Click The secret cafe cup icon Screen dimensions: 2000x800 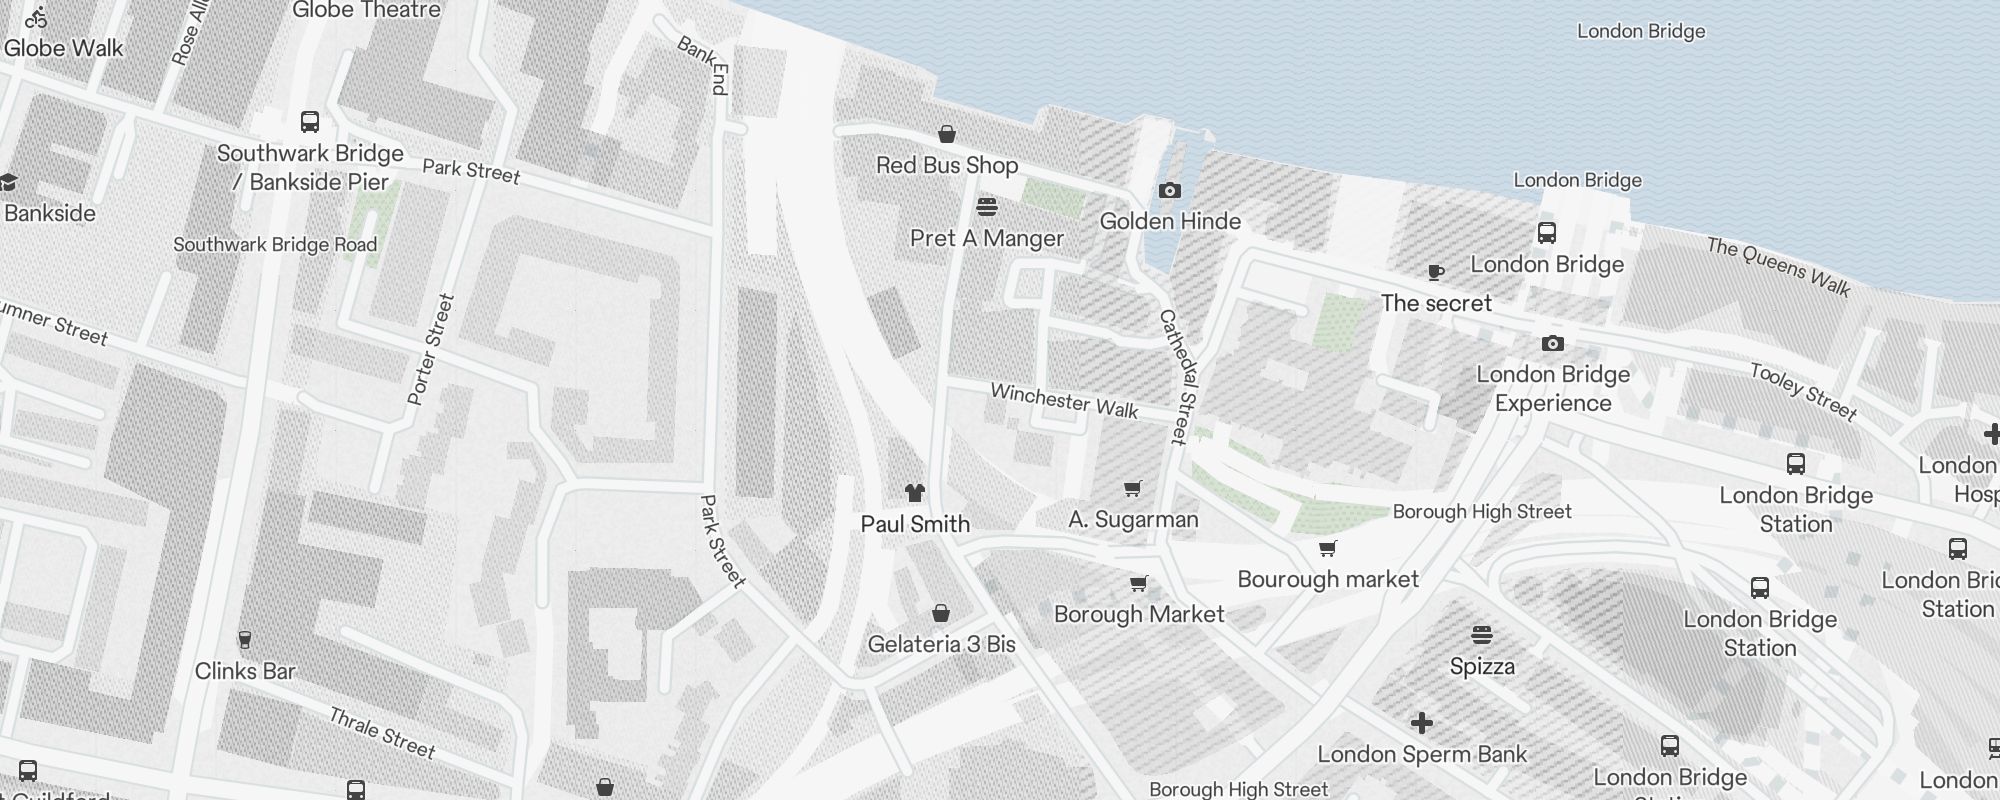pos(1435,272)
